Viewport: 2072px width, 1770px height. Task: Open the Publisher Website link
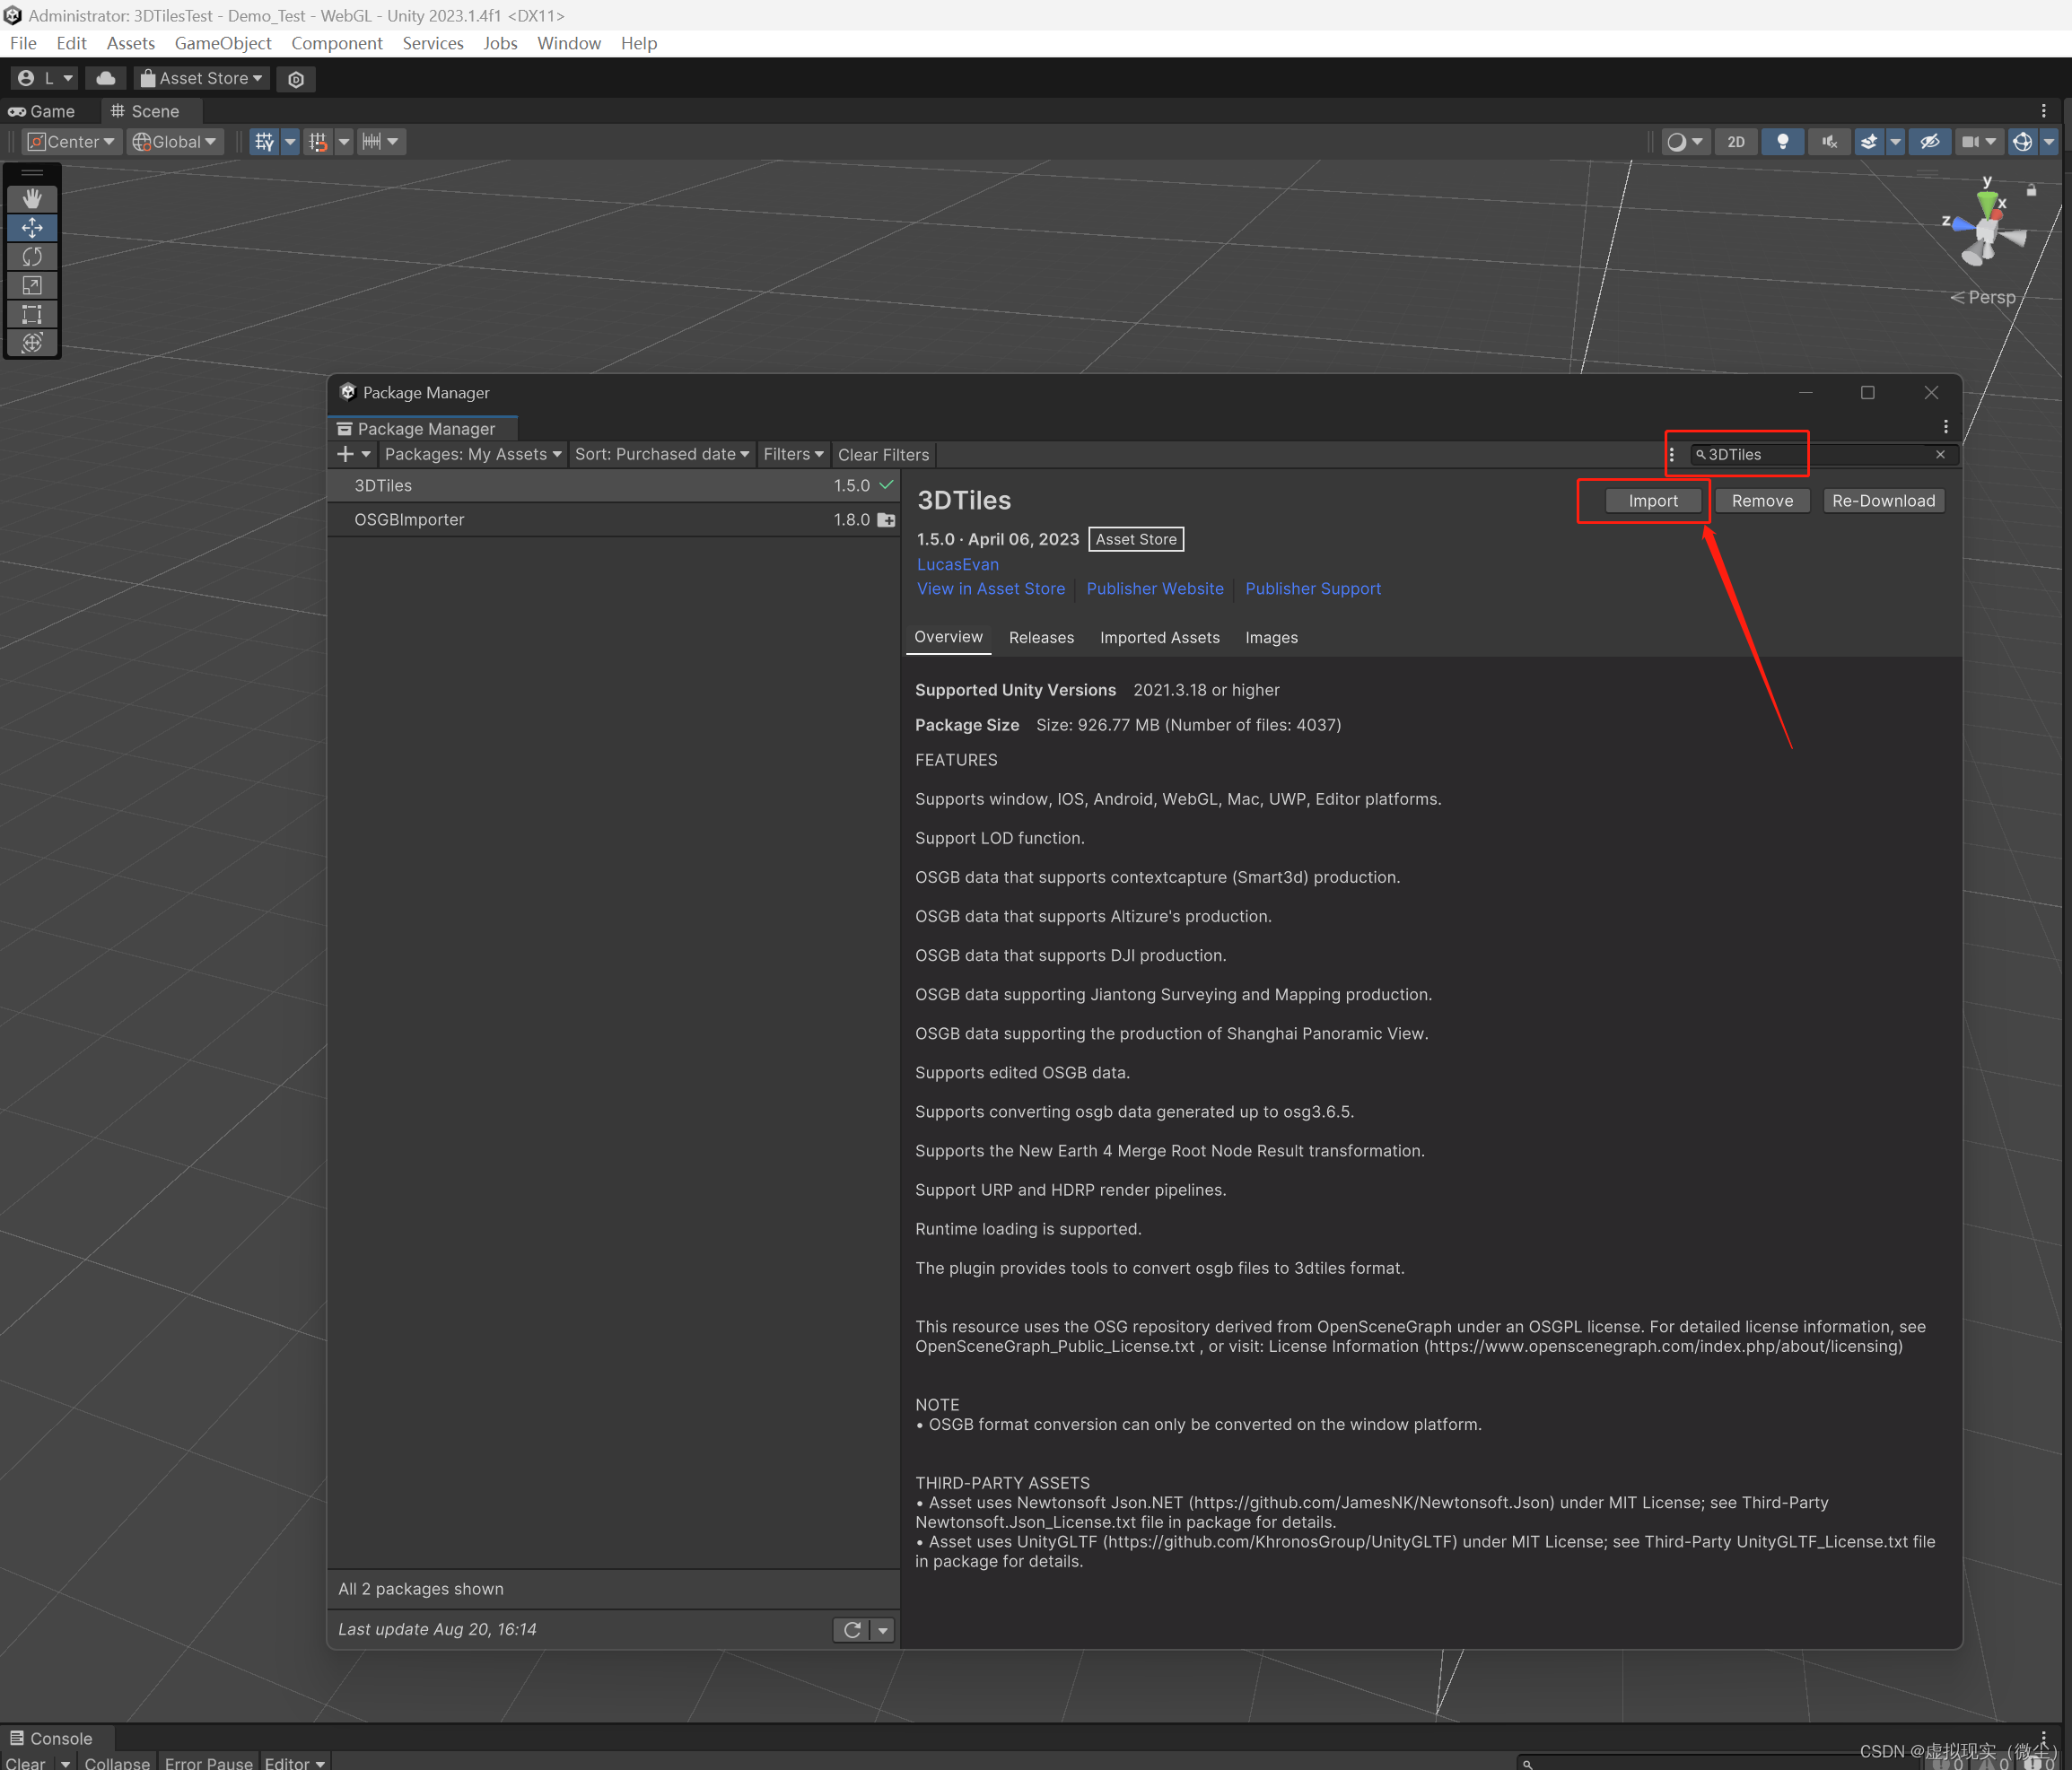1155,588
